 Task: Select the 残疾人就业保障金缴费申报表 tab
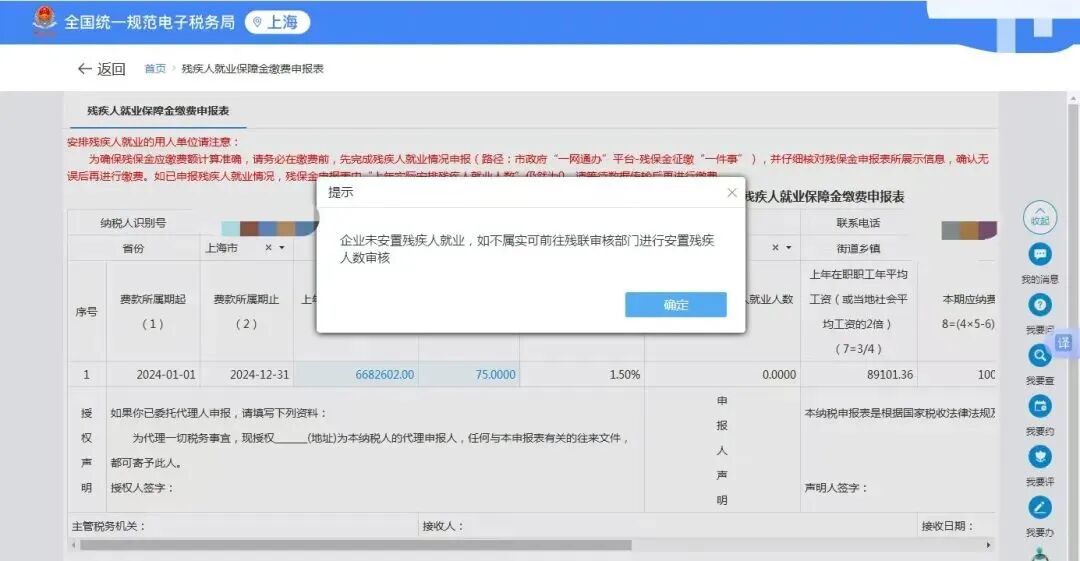coord(158,111)
